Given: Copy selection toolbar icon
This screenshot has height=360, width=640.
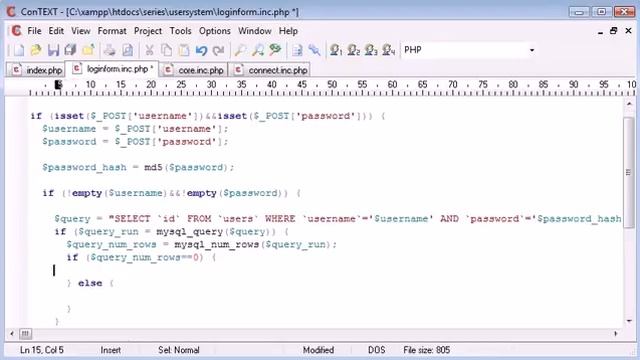Looking at the screenshot, I should point(167,50).
